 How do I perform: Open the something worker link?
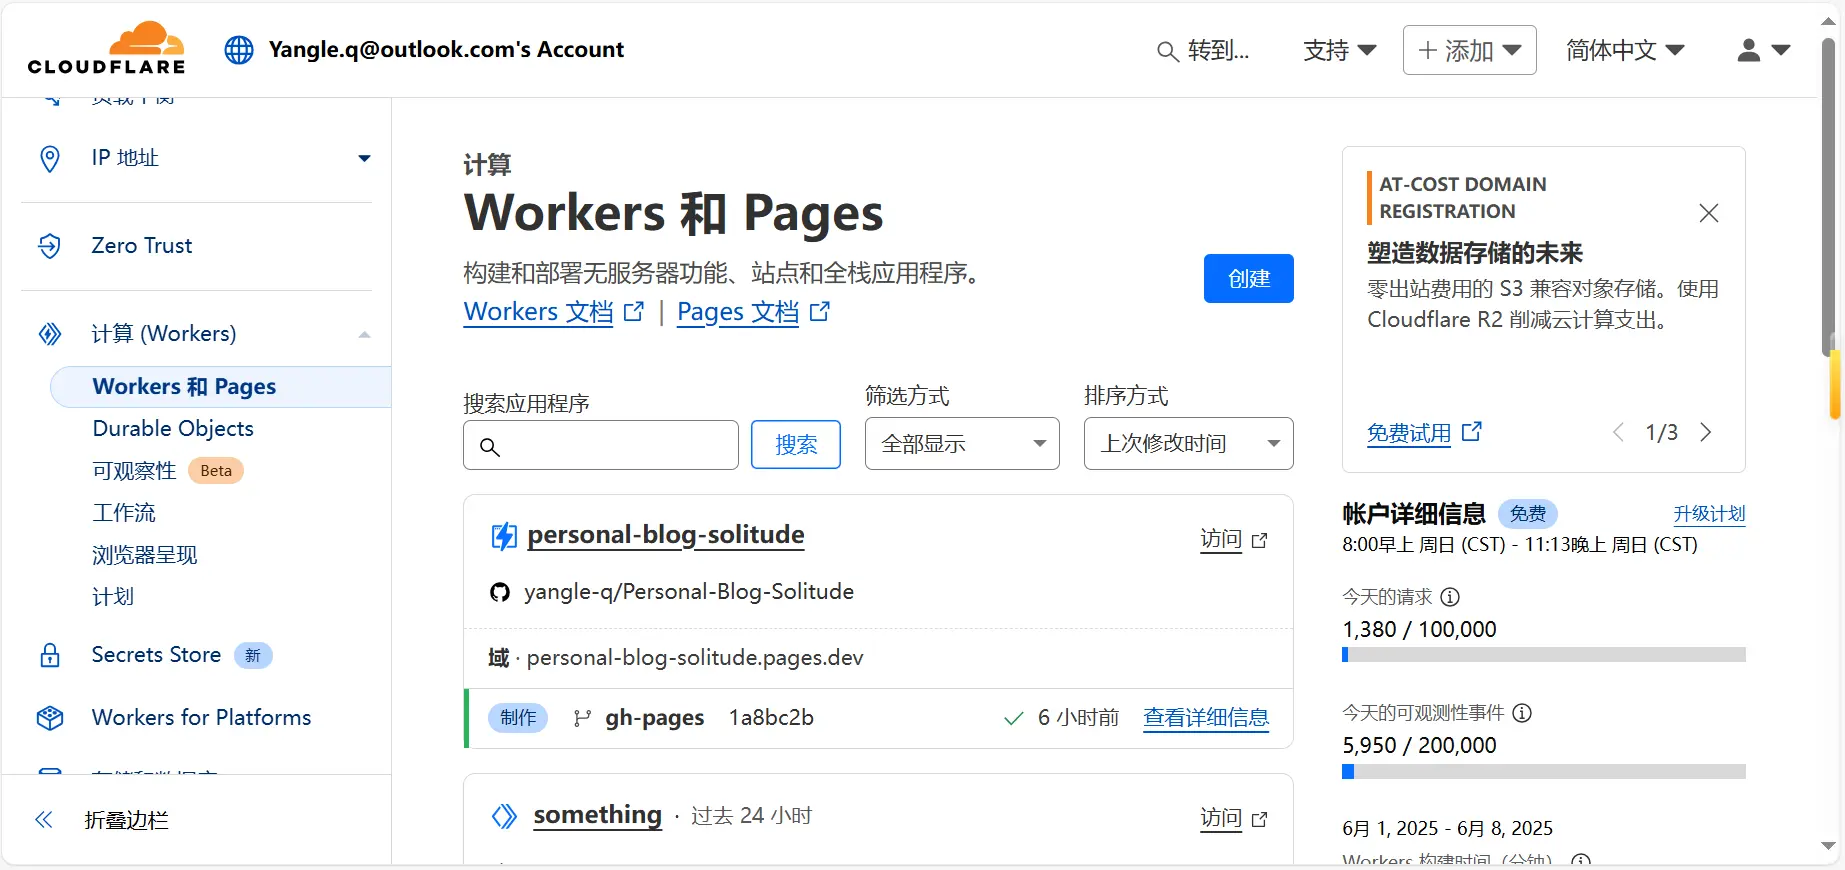coord(597,816)
